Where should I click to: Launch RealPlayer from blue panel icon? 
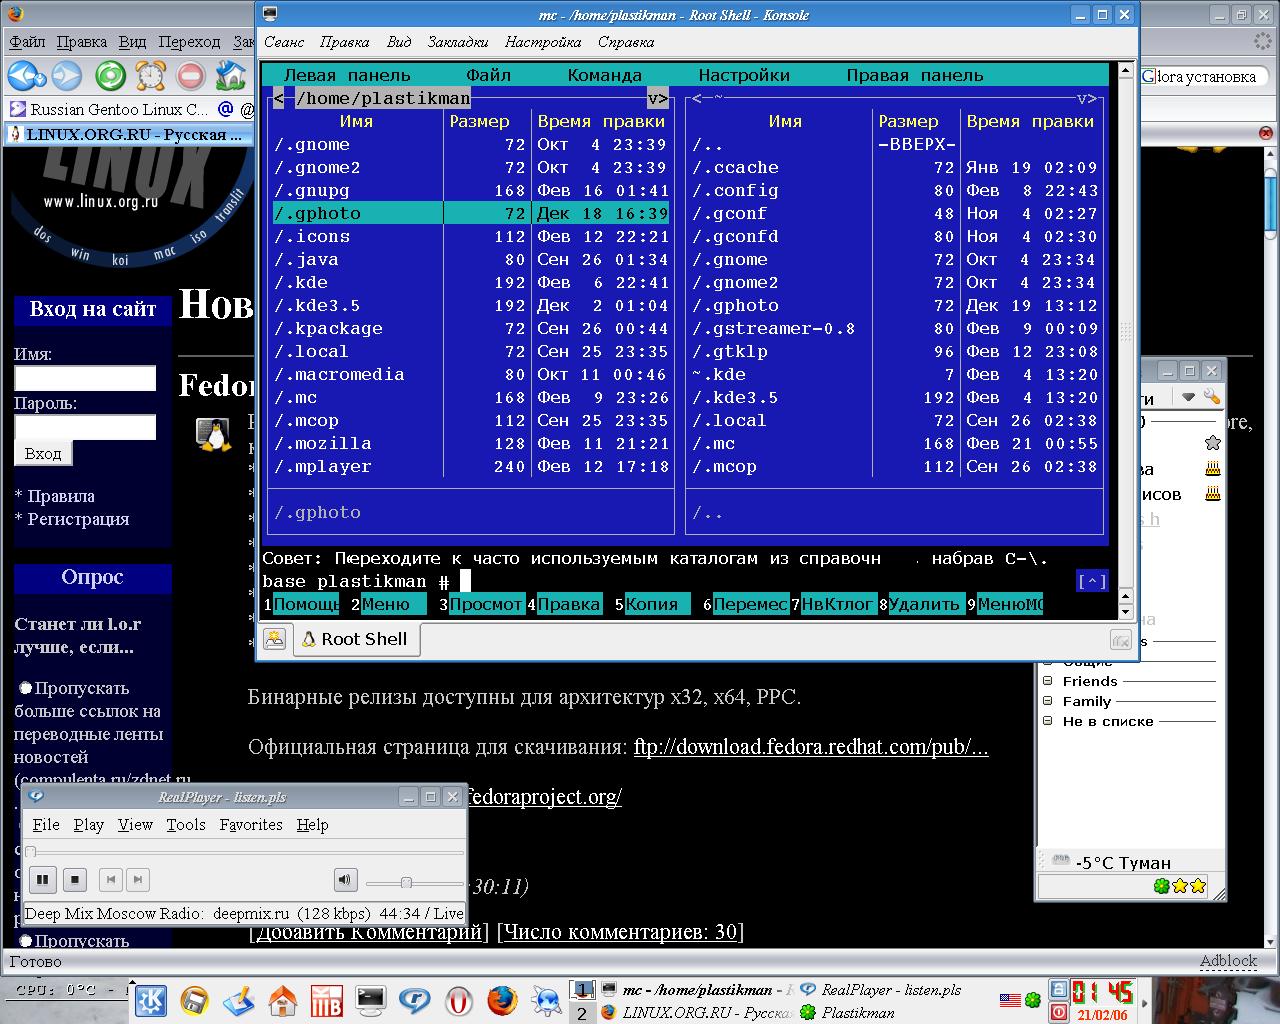(x=415, y=1000)
